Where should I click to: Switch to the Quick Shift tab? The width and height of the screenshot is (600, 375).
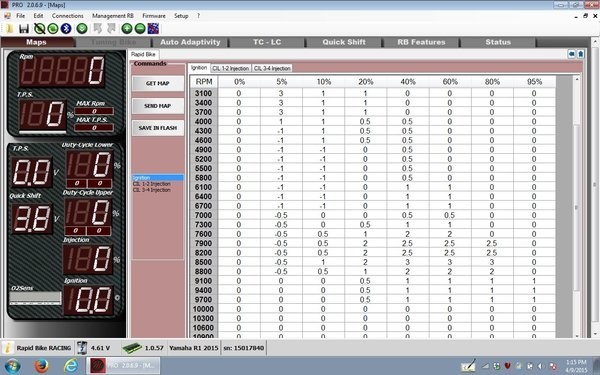tap(344, 42)
